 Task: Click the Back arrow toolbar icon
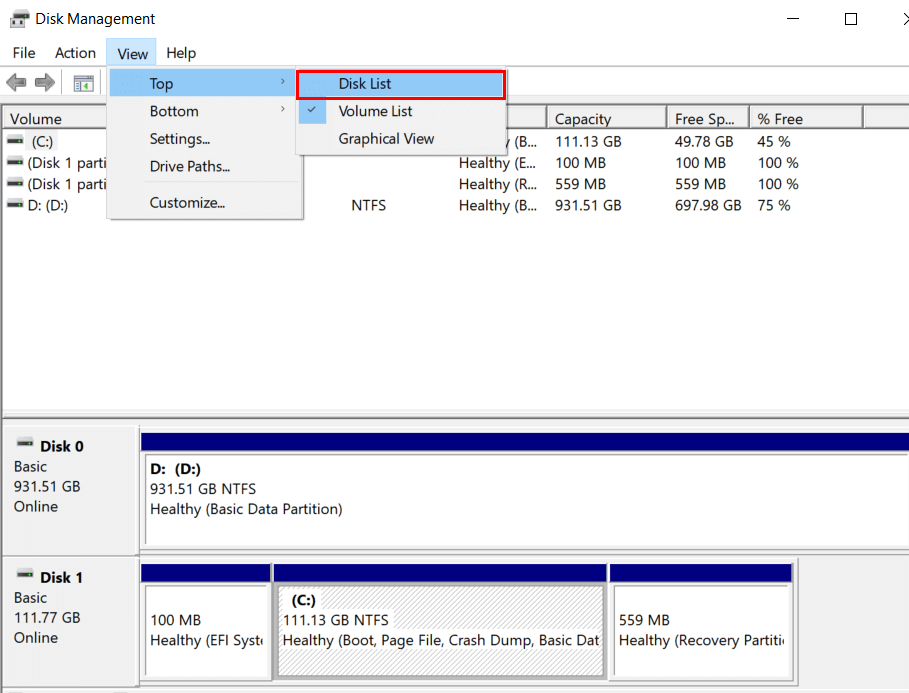tap(16, 83)
